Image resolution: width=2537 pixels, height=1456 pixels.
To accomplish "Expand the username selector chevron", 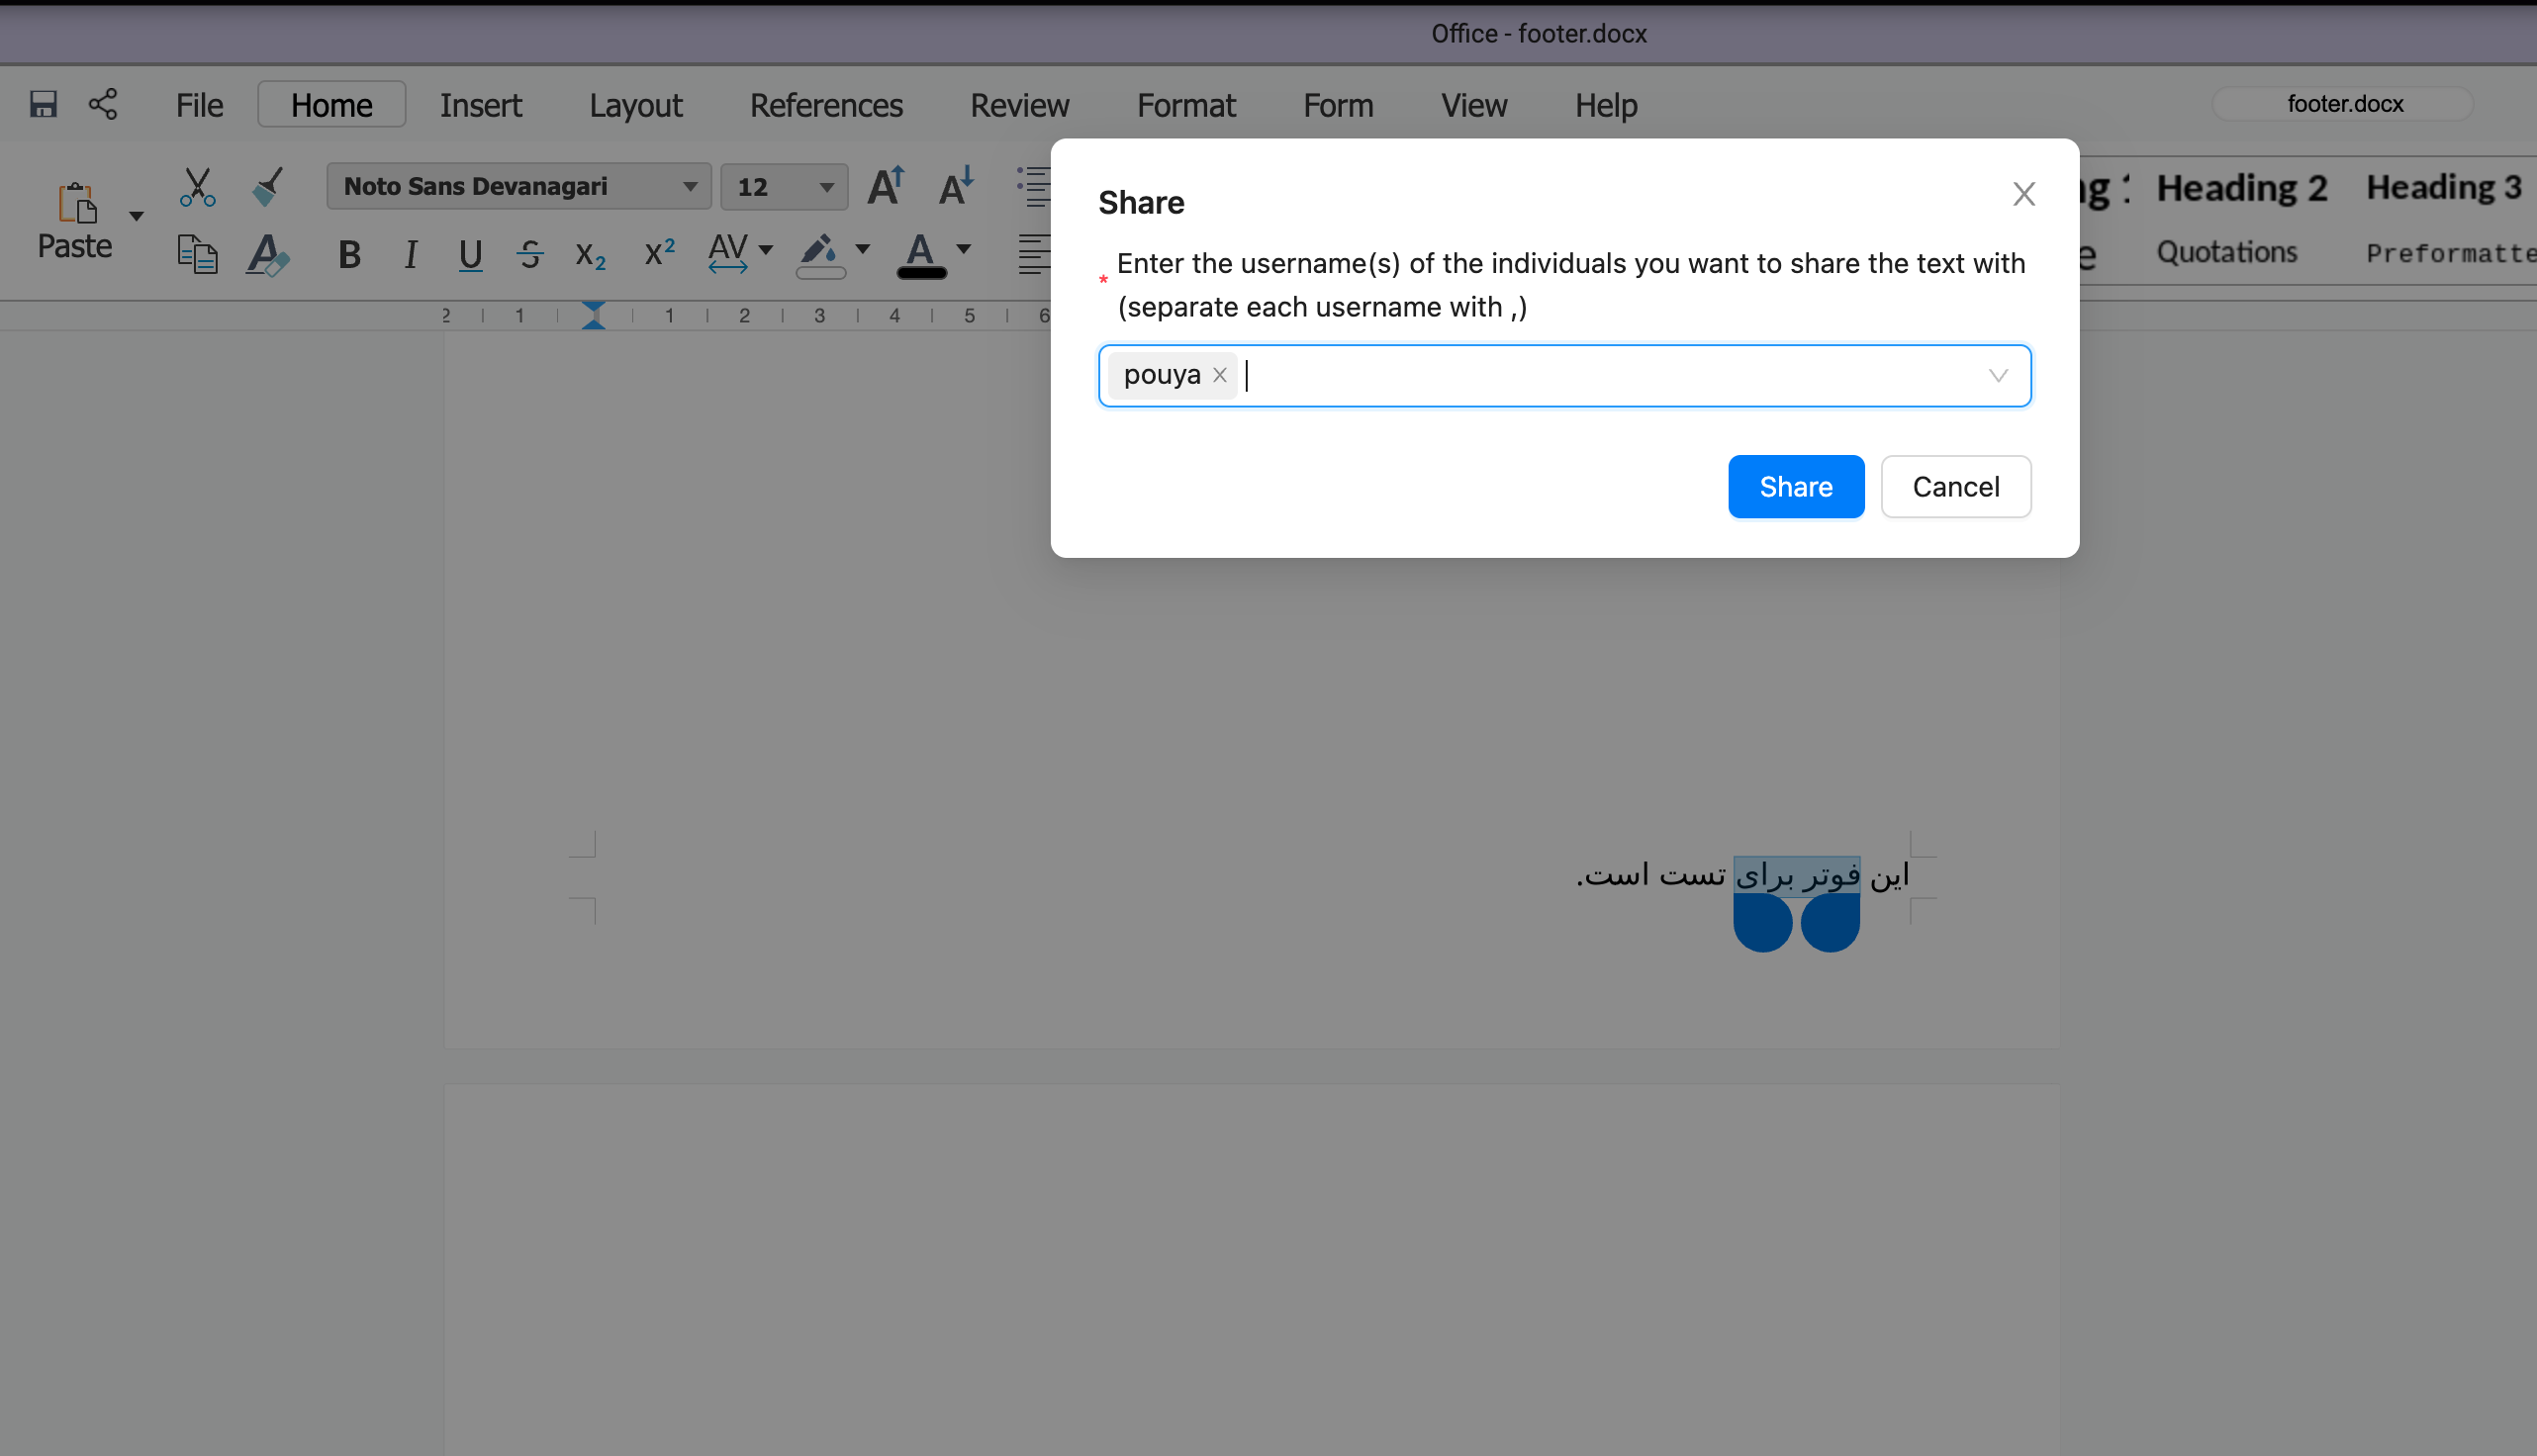I will coord(1997,376).
